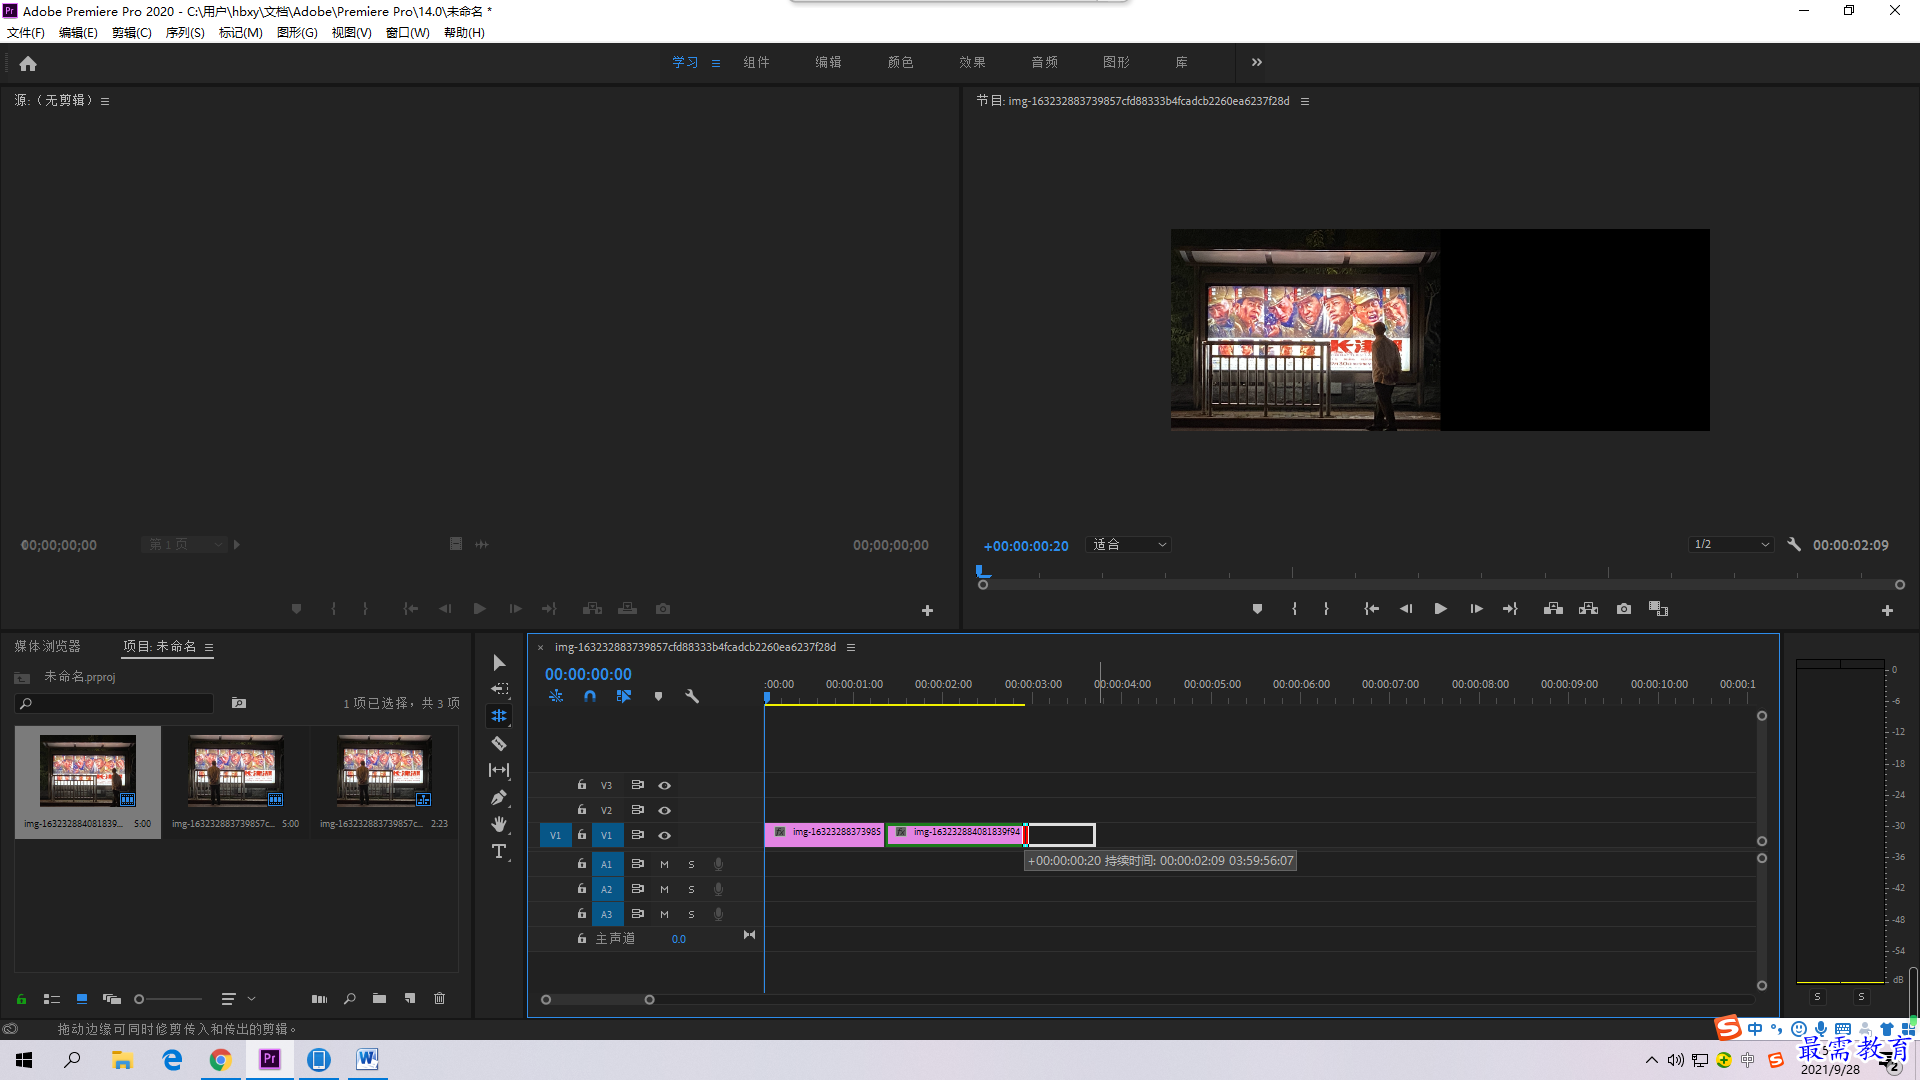Open the 序列(S) menu

pos(185,33)
